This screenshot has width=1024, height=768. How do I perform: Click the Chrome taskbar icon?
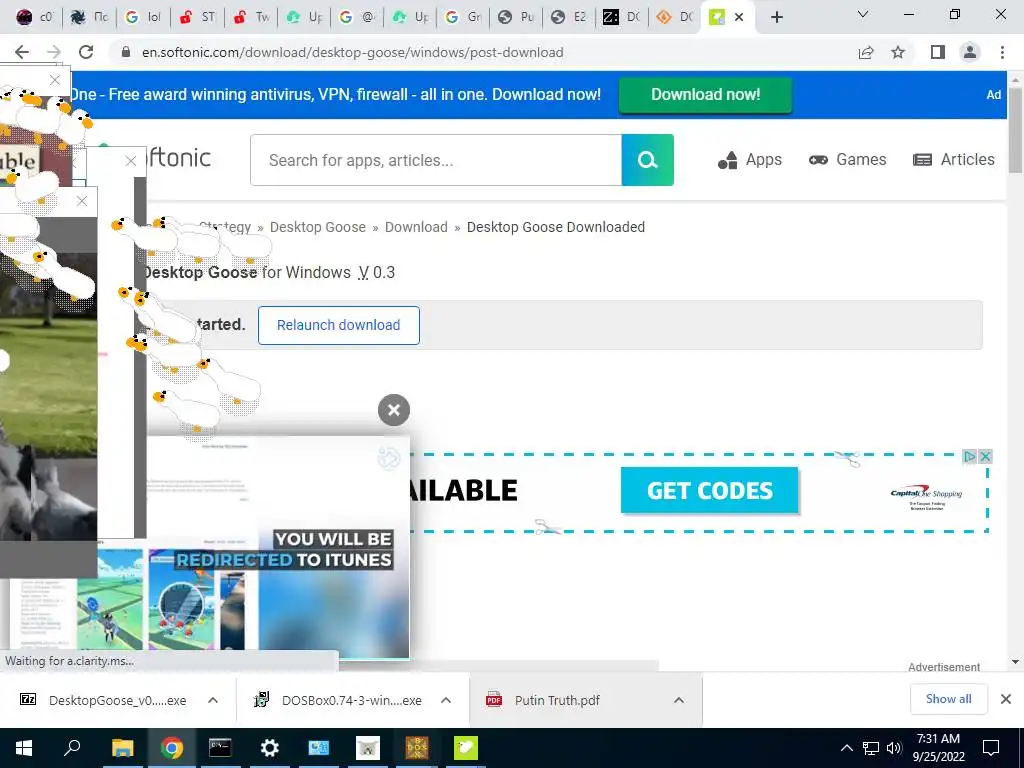point(172,748)
